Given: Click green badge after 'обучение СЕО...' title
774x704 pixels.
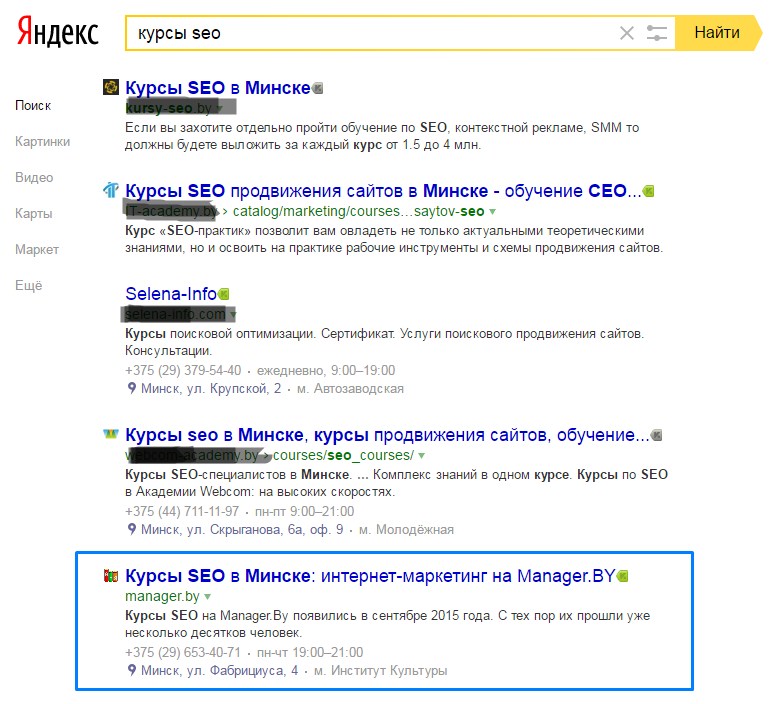Looking at the screenshot, I should [x=649, y=191].
